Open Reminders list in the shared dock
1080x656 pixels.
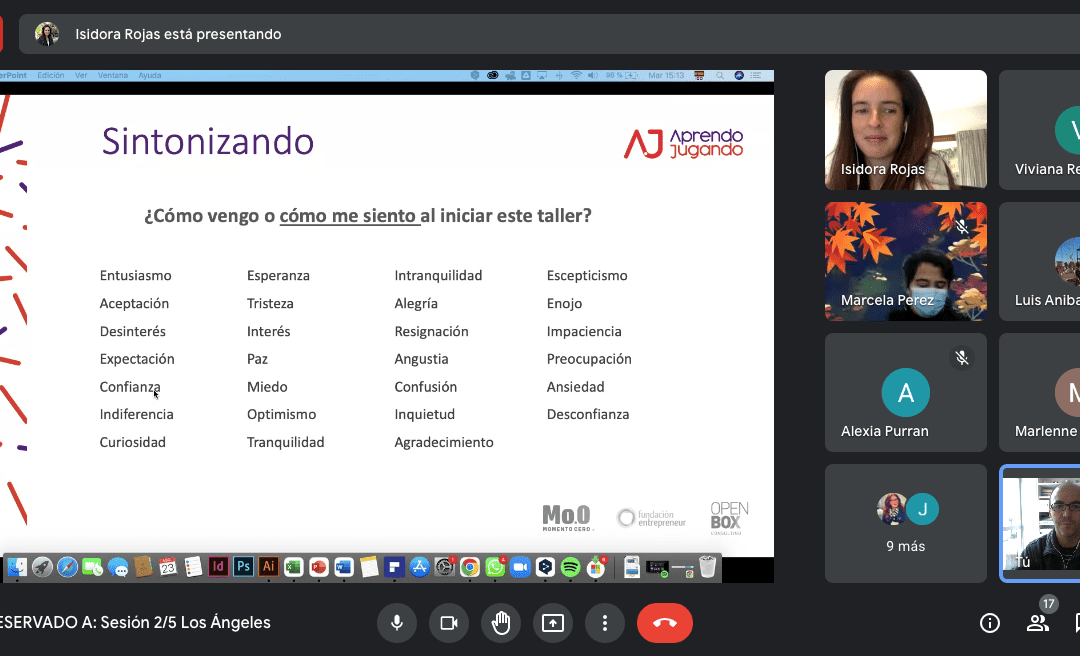(x=194, y=567)
